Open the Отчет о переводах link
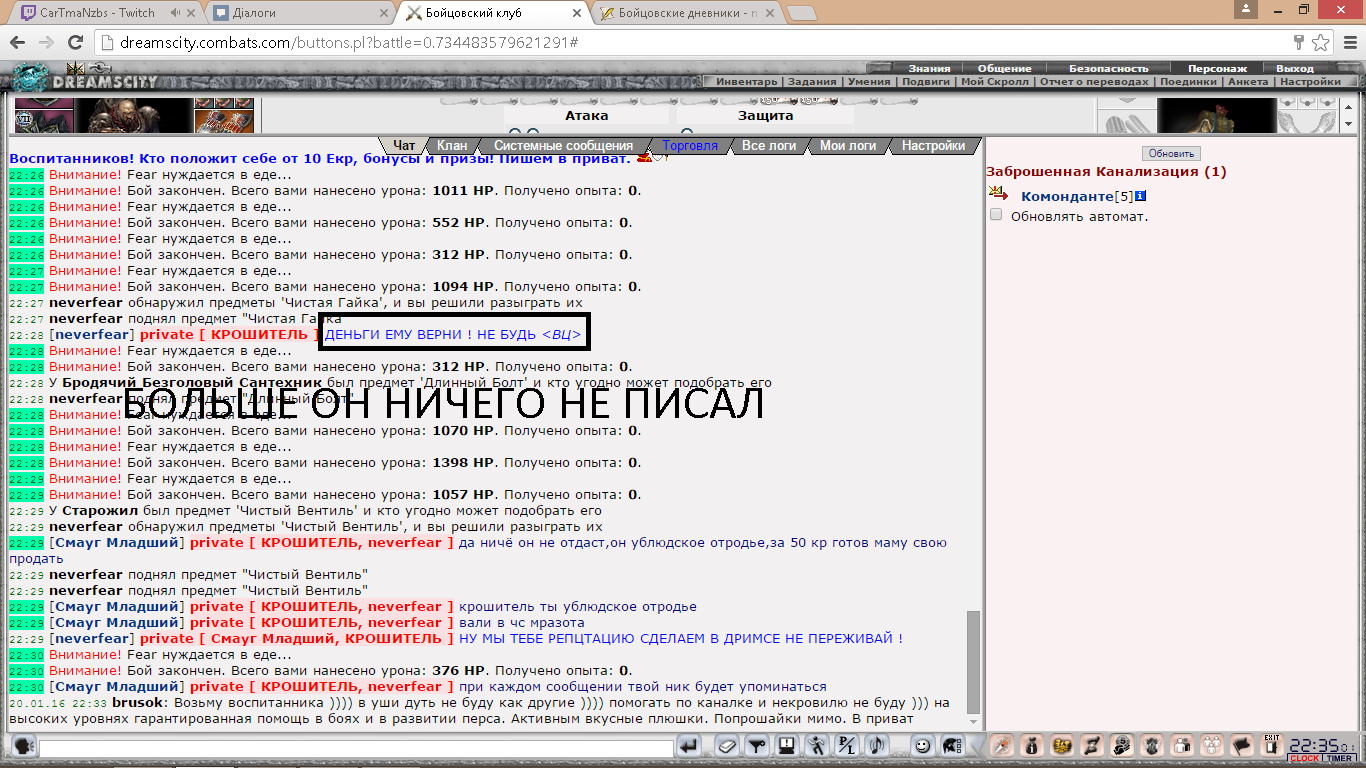The image size is (1366, 768). tap(1094, 82)
